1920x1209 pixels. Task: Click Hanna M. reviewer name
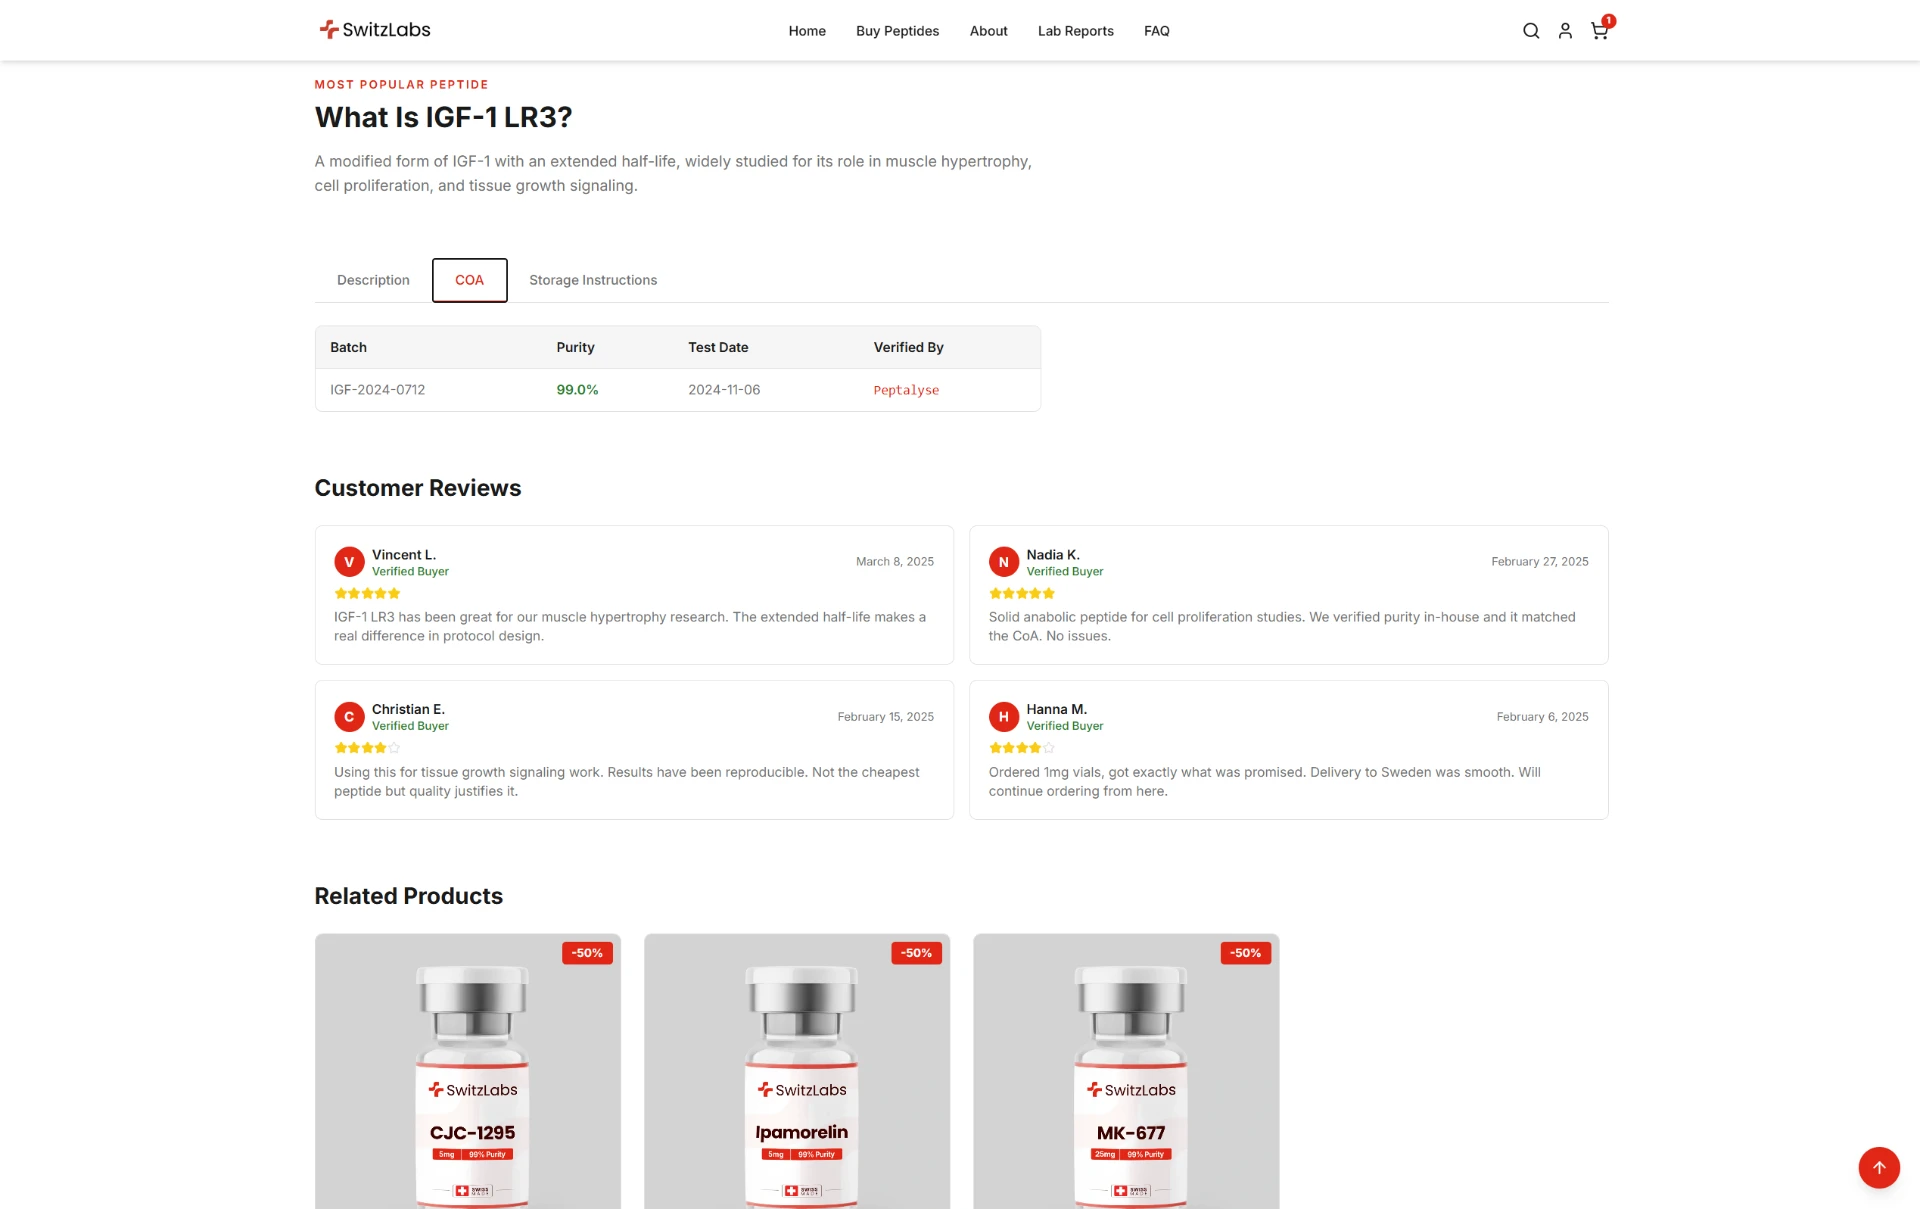1056,709
